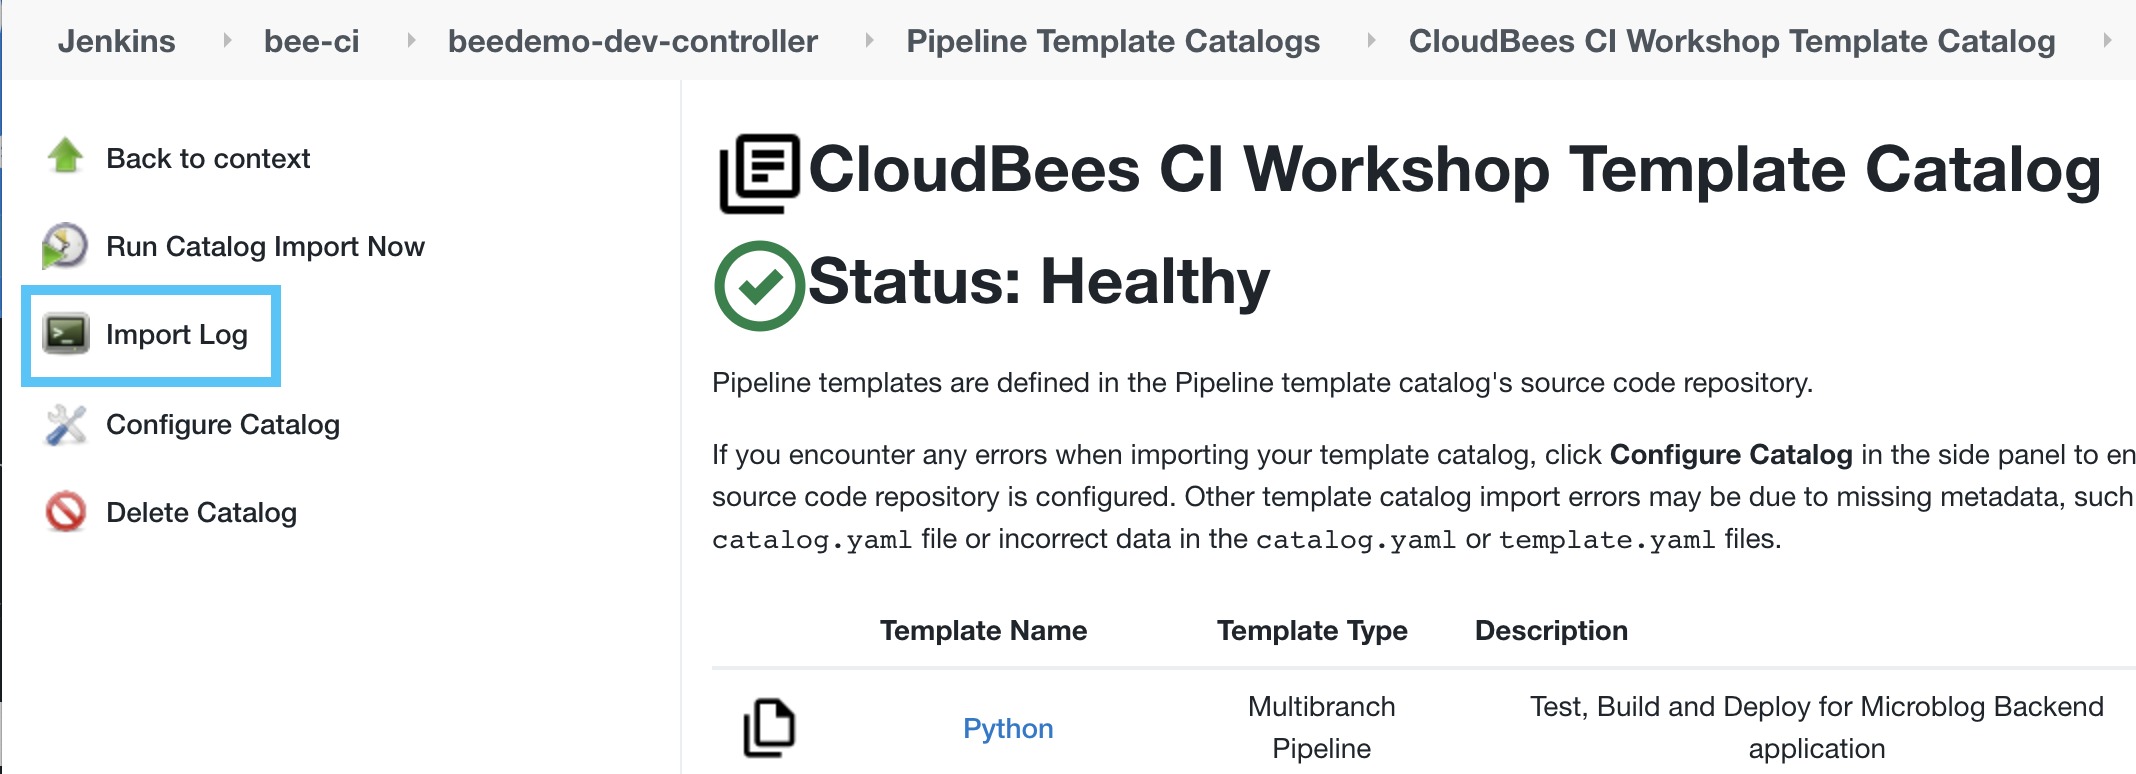Navigate to Pipeline Template Catalogs breadcrumb
Screen dimensions: 2136x774
click(1112, 41)
